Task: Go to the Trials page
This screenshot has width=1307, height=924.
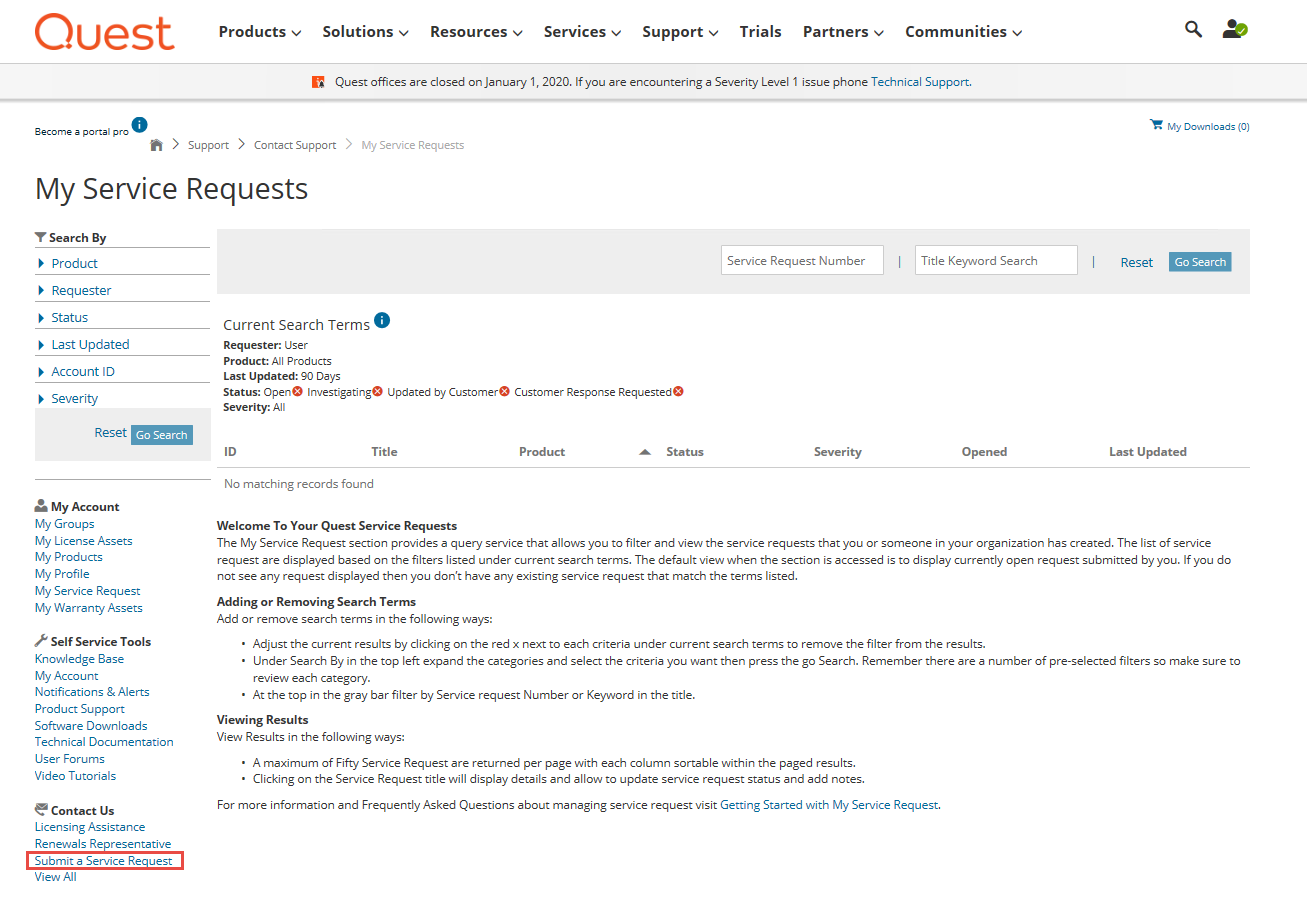Action: [x=760, y=32]
